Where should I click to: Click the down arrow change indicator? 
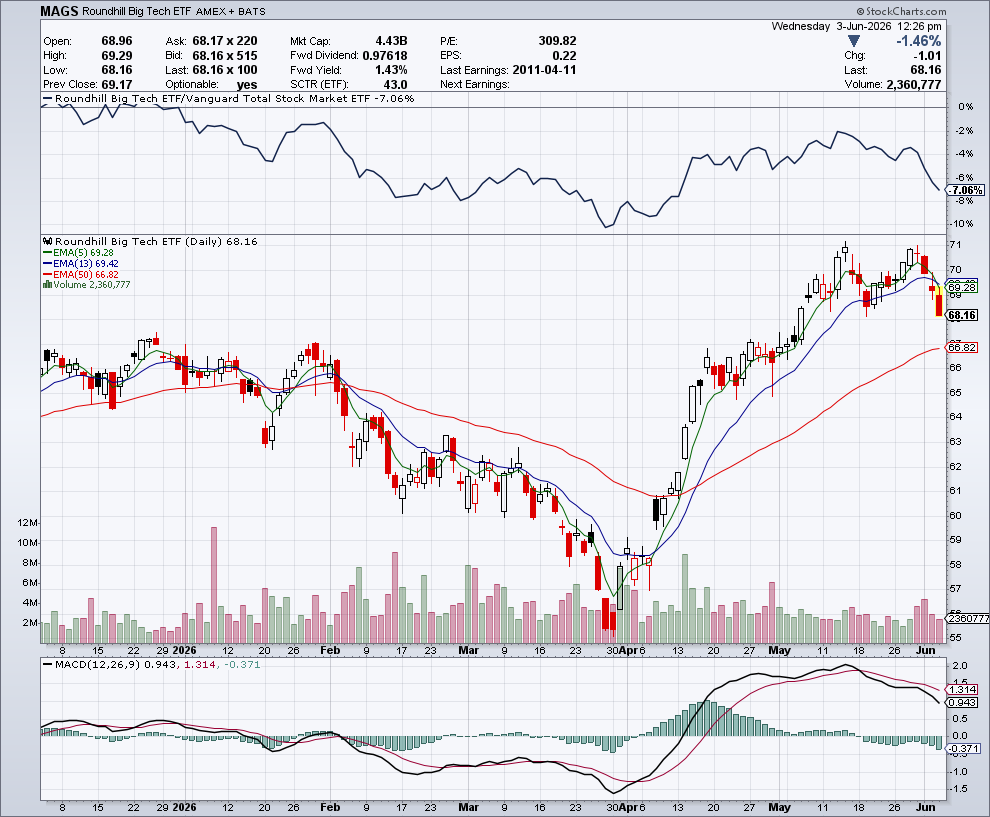854,41
